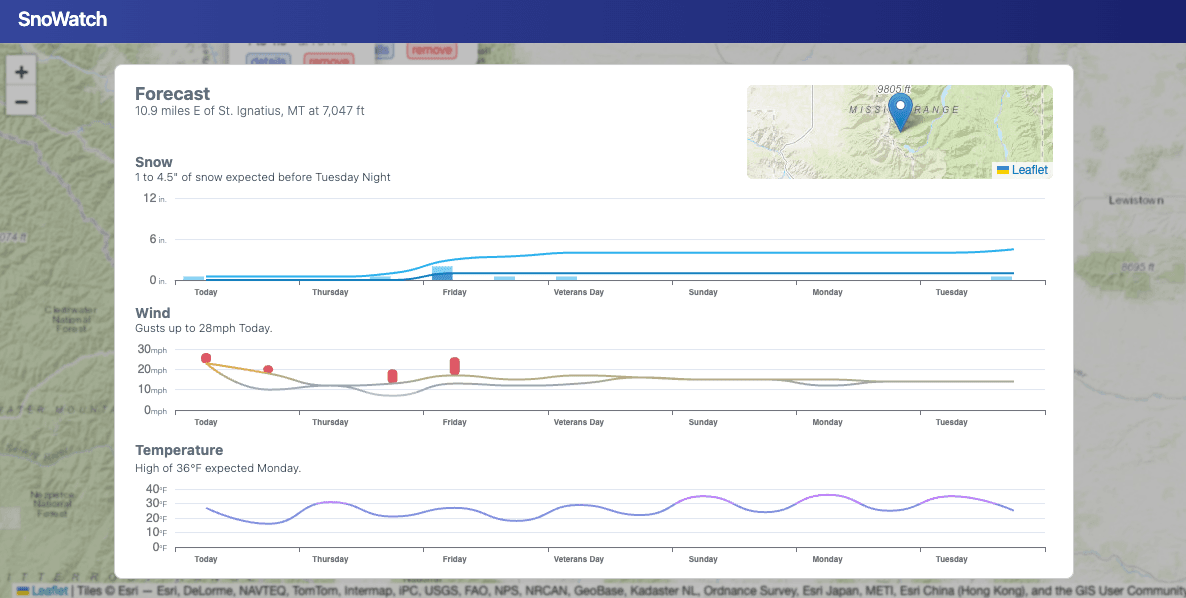Select the red gust marker between Today and Thursday
Viewport: 1186px width, 598px height.
[x=268, y=369]
